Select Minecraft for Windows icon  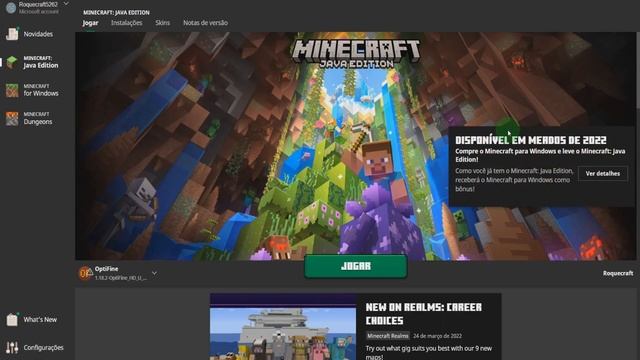12,90
